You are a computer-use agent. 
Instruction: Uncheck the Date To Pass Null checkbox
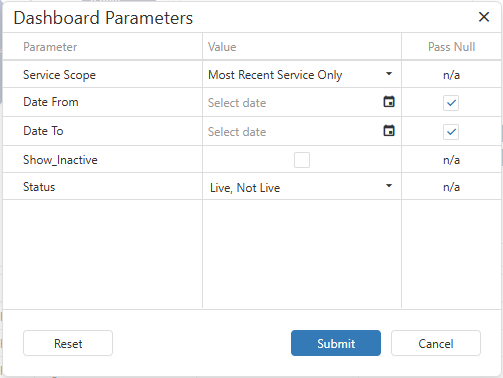tap(451, 132)
